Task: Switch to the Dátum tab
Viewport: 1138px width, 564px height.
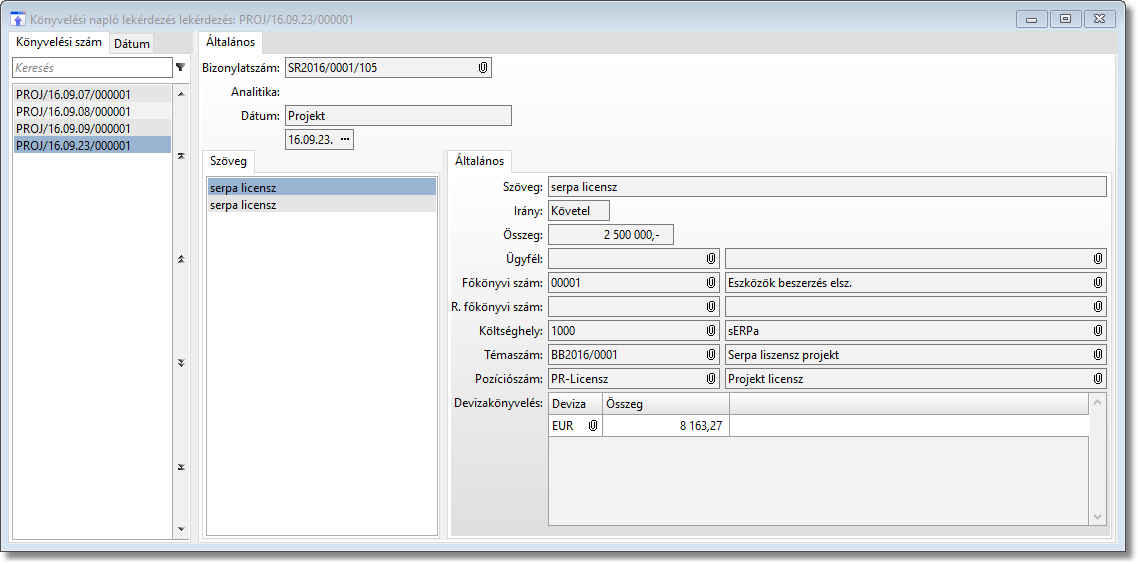Action: (132, 44)
